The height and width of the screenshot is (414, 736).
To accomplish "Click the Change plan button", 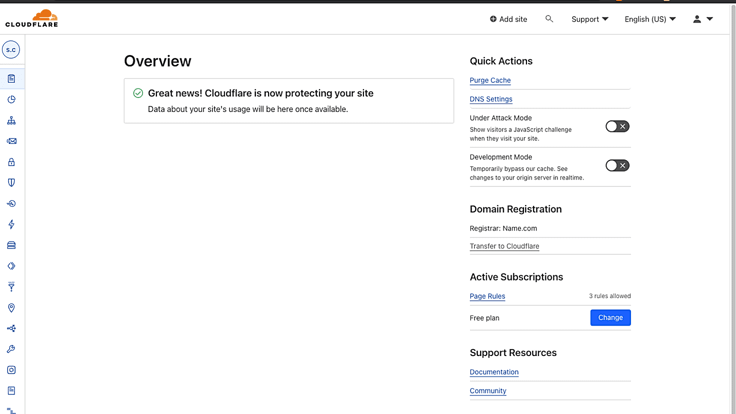I will [610, 318].
